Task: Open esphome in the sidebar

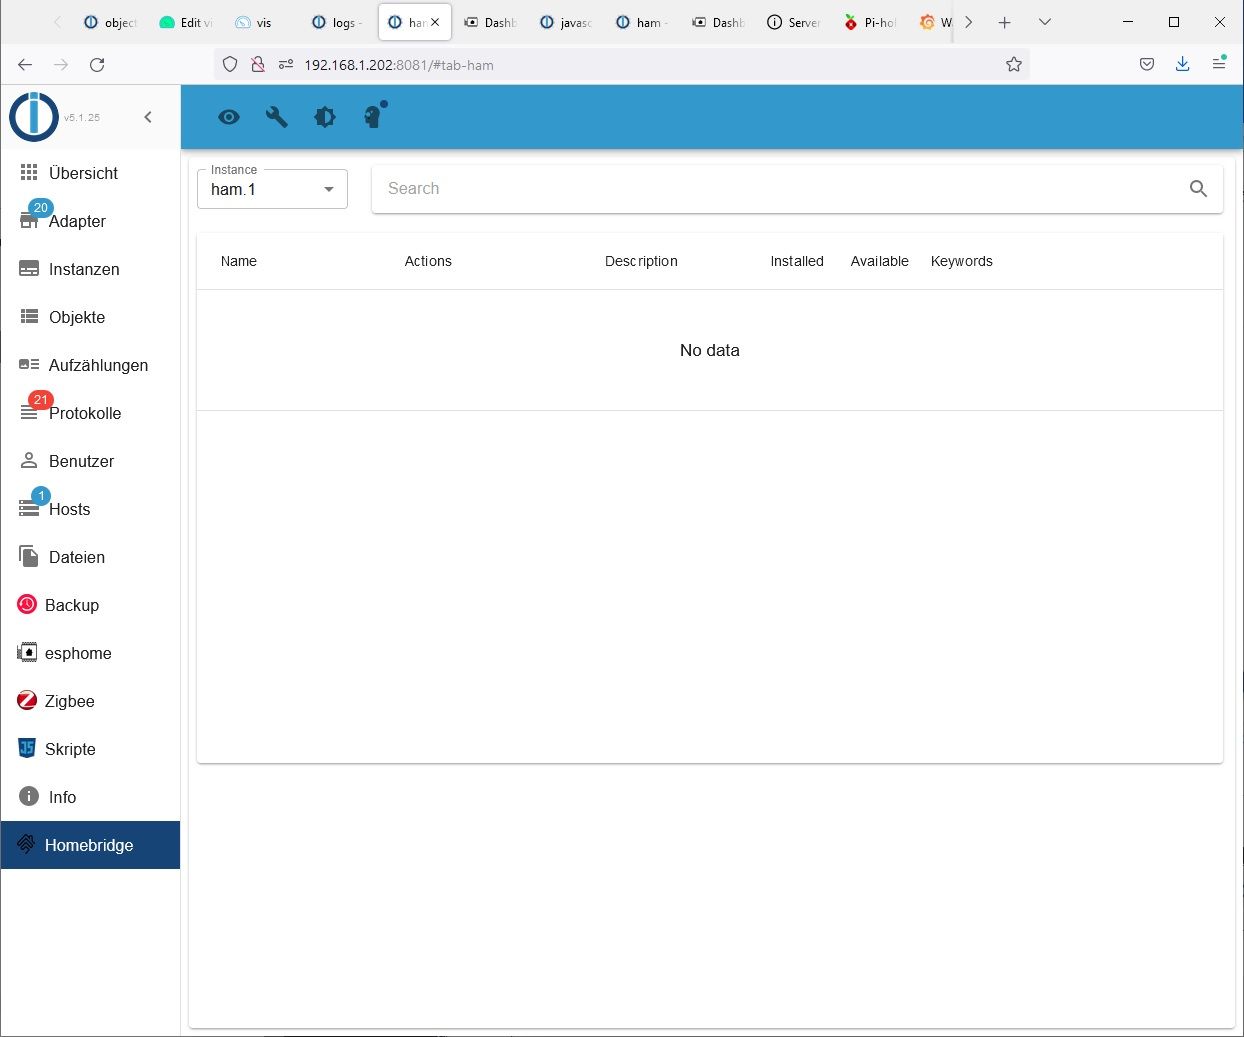Action: pyautogui.click(x=90, y=653)
